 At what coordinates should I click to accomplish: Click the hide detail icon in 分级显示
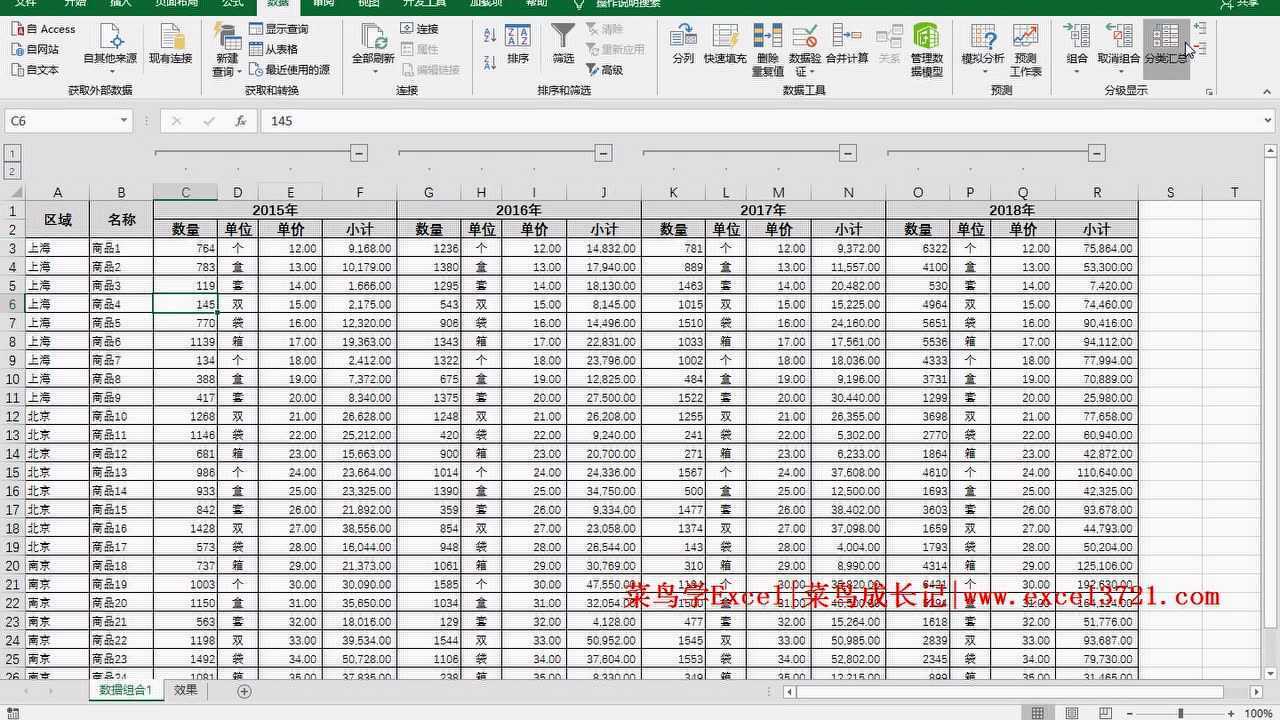[x=1201, y=49]
